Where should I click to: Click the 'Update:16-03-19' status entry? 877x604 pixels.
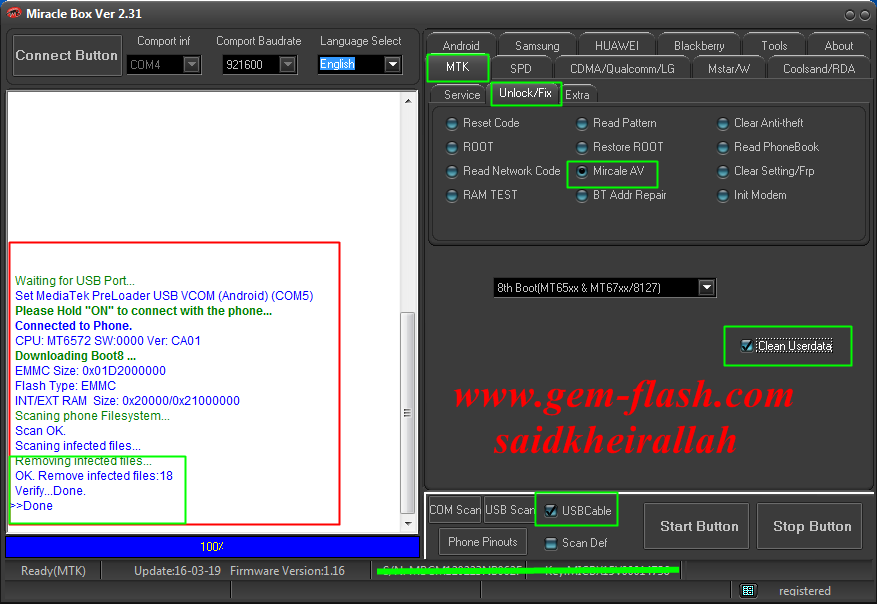point(177,571)
